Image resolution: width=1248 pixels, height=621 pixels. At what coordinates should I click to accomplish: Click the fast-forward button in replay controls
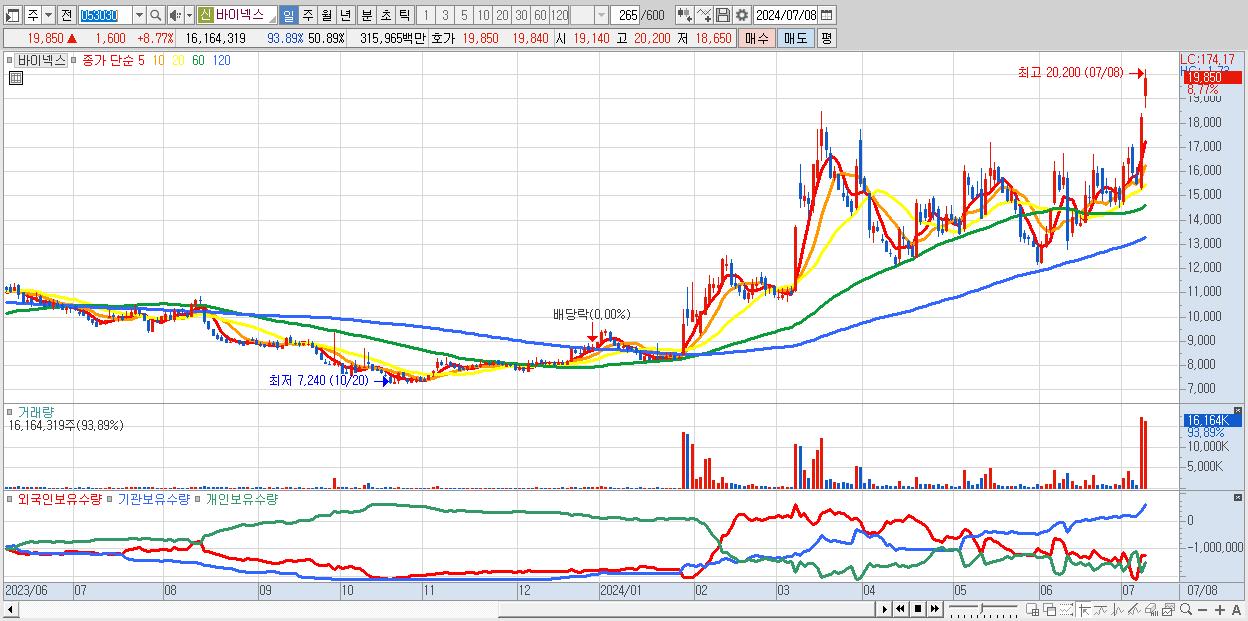935,609
